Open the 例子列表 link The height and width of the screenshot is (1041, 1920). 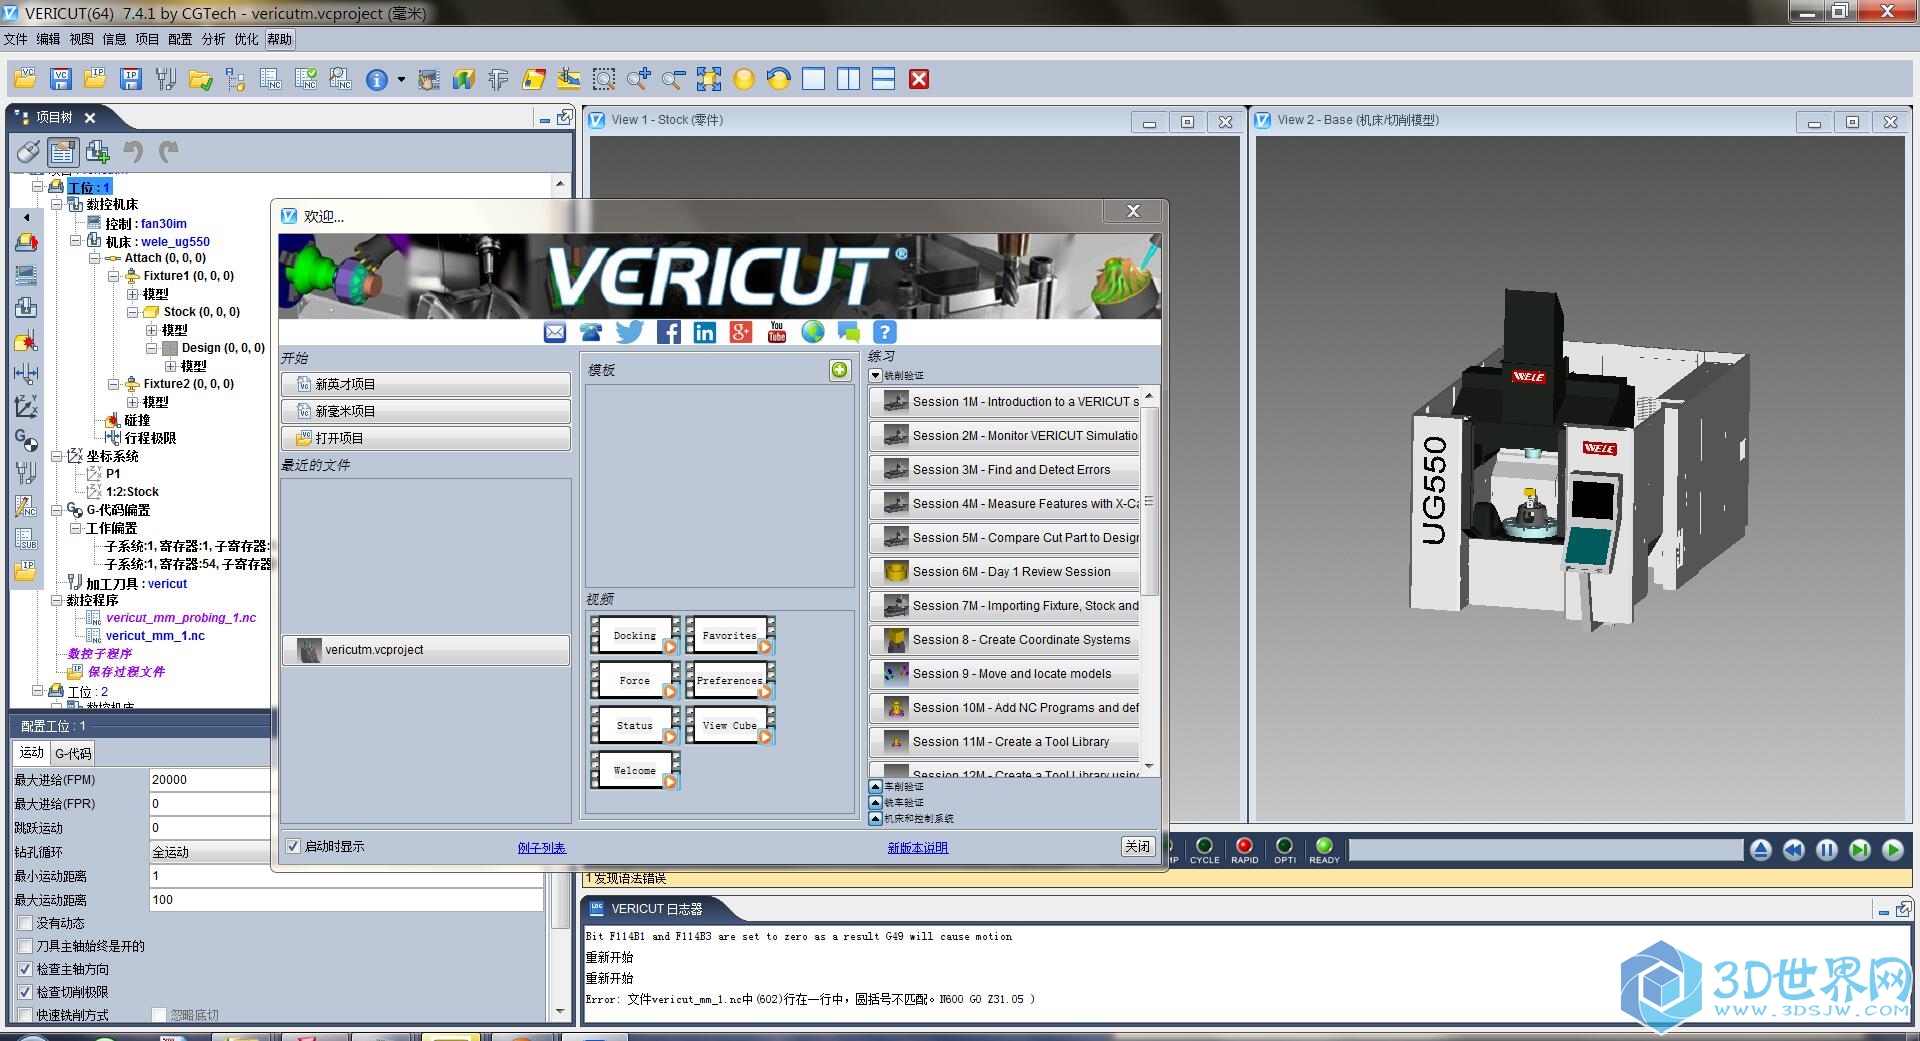[x=542, y=847]
